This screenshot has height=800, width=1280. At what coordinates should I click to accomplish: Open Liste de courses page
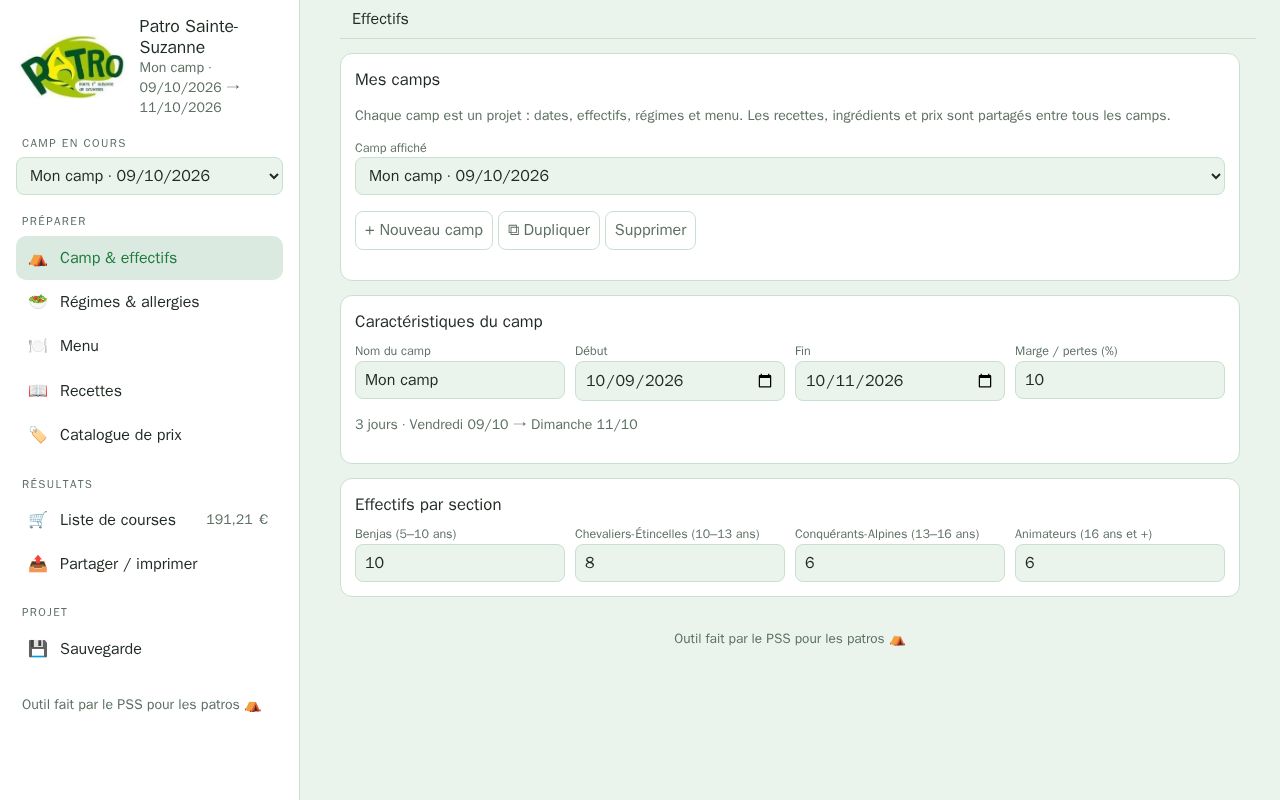(149, 520)
